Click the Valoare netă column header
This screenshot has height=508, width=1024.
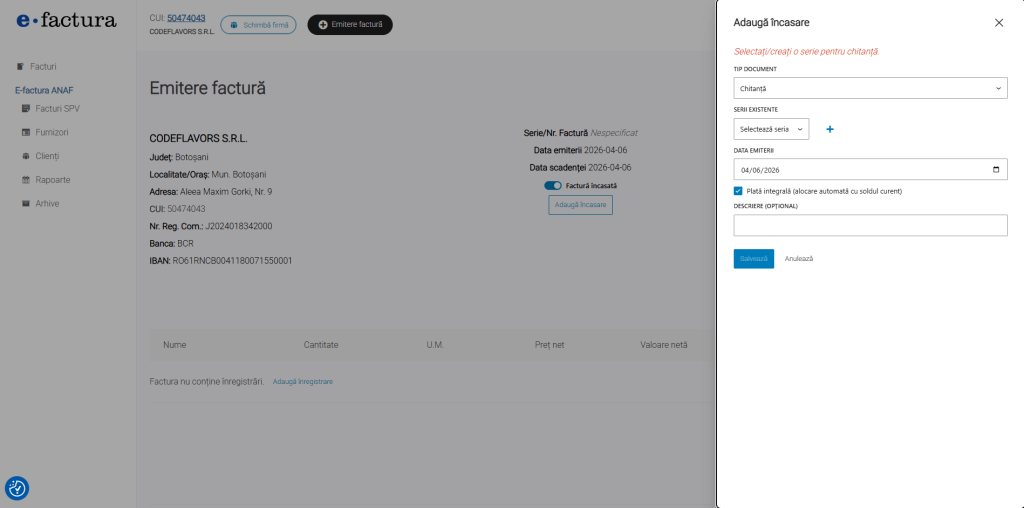pos(664,345)
